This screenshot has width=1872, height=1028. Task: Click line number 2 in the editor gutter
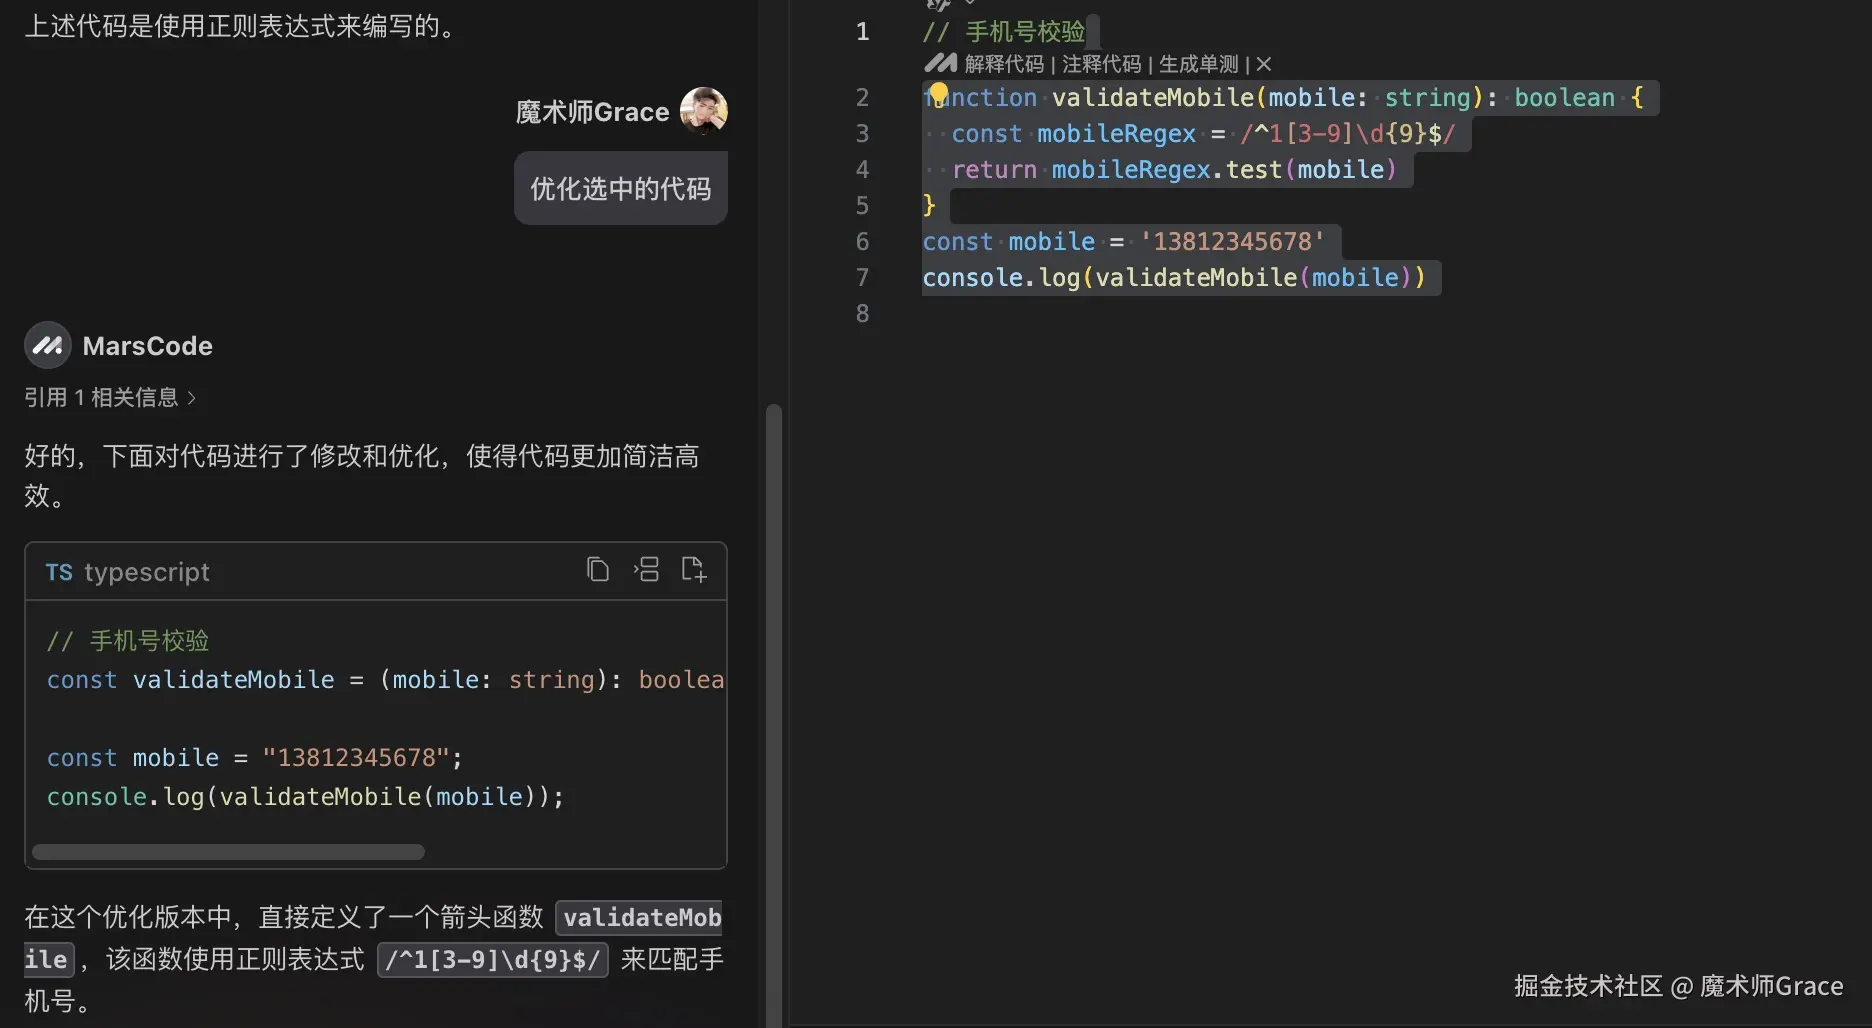[862, 97]
